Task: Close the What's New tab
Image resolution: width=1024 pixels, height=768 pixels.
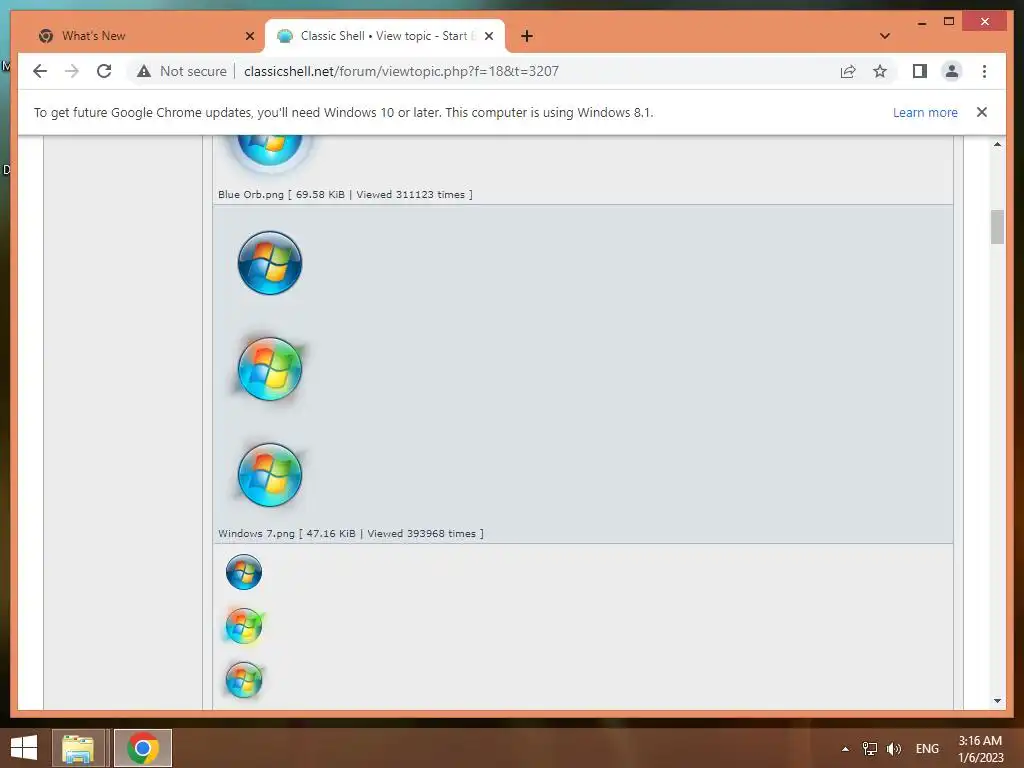Action: 249,36
